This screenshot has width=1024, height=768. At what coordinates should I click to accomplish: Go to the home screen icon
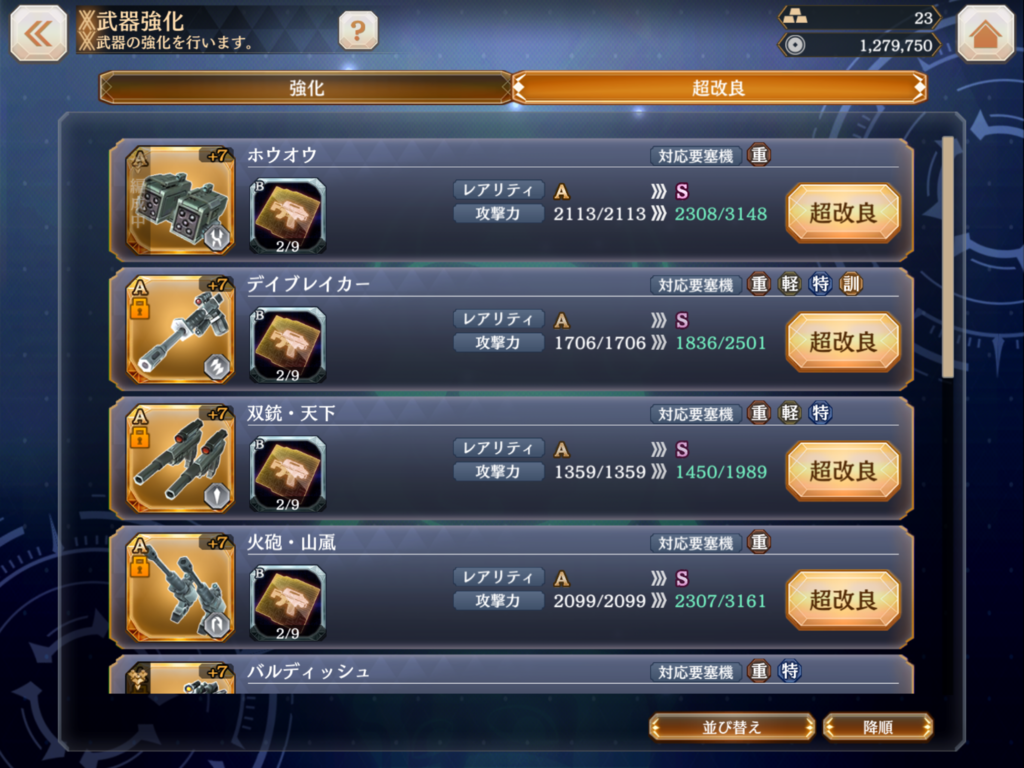click(x=985, y=33)
